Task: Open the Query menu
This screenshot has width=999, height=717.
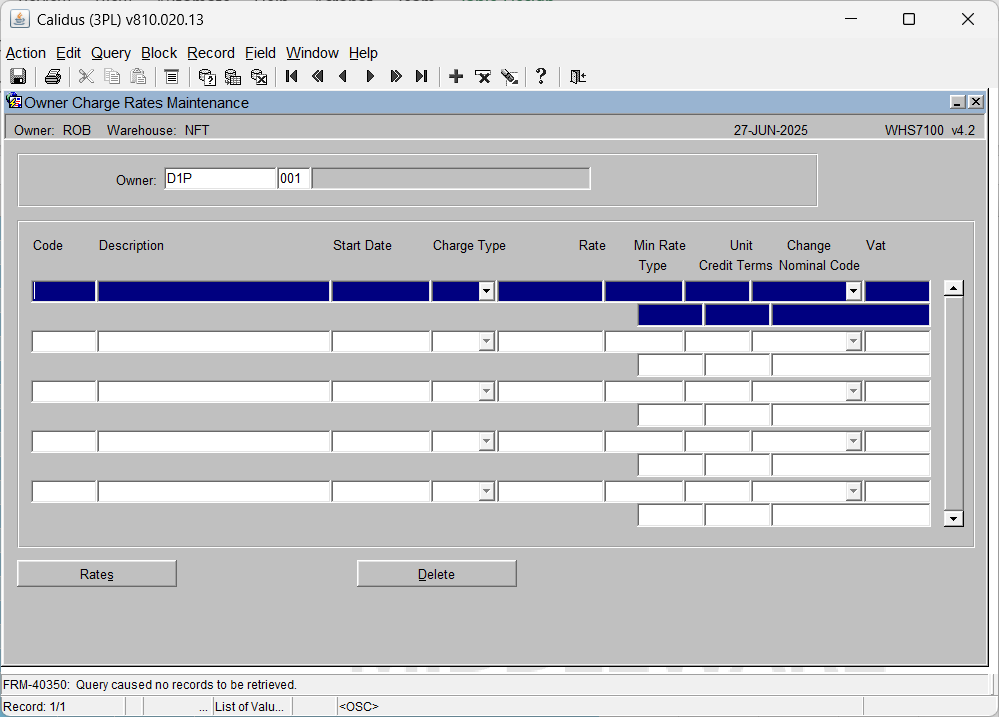Action: tap(111, 53)
